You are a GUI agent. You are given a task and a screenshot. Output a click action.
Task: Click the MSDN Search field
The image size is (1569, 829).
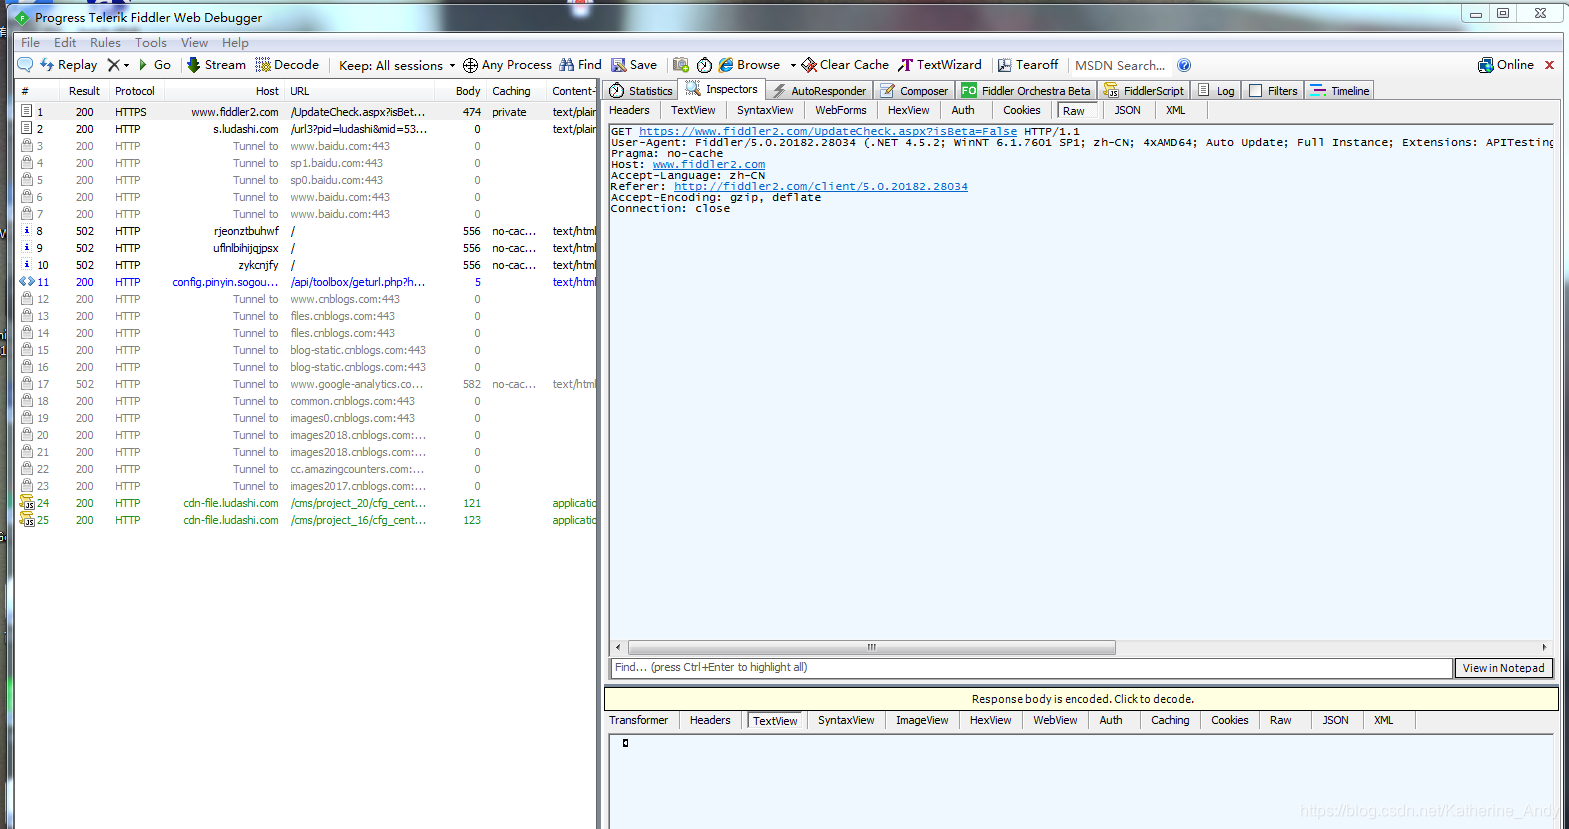(1120, 65)
